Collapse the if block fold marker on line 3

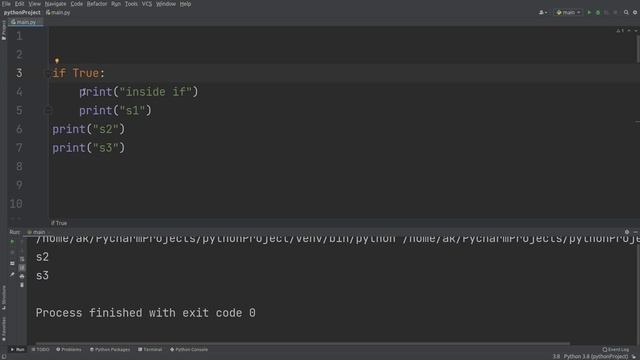pyautogui.click(x=48, y=73)
